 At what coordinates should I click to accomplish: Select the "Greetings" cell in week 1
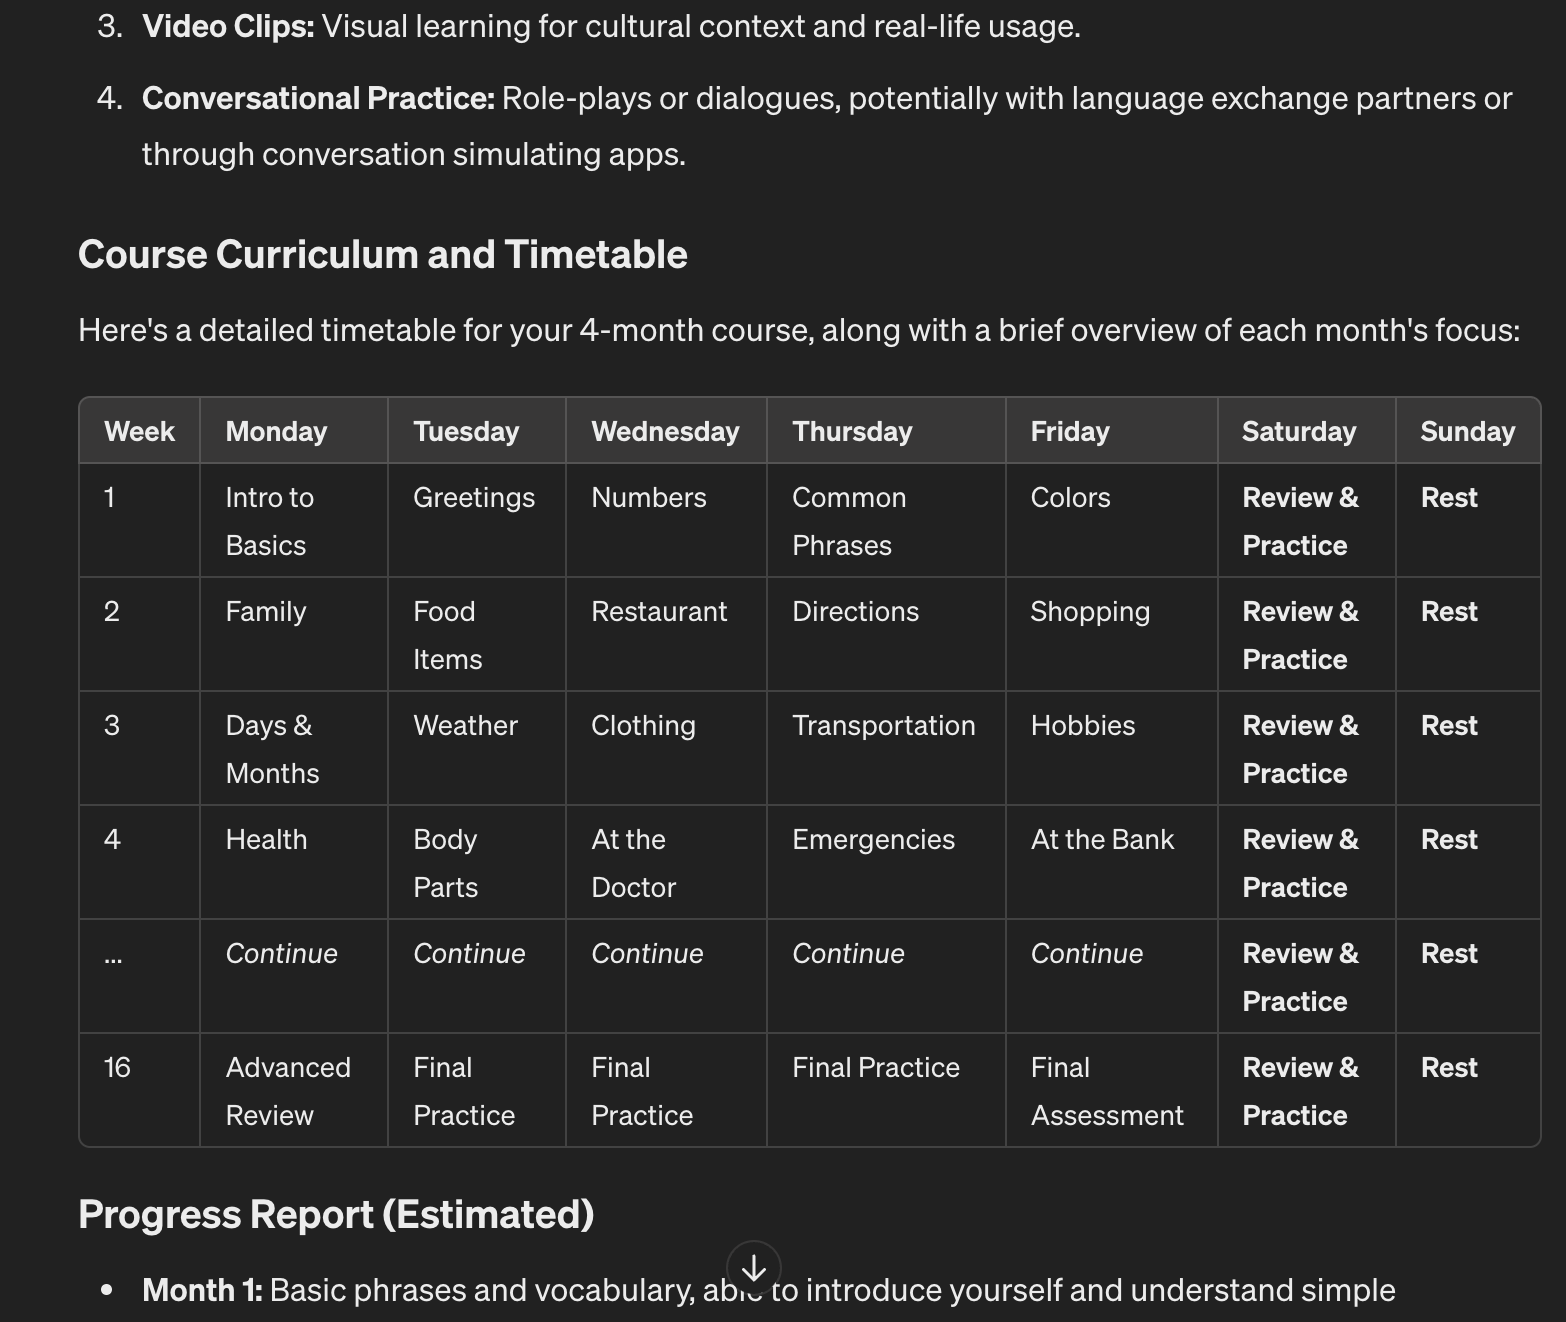pos(473,497)
